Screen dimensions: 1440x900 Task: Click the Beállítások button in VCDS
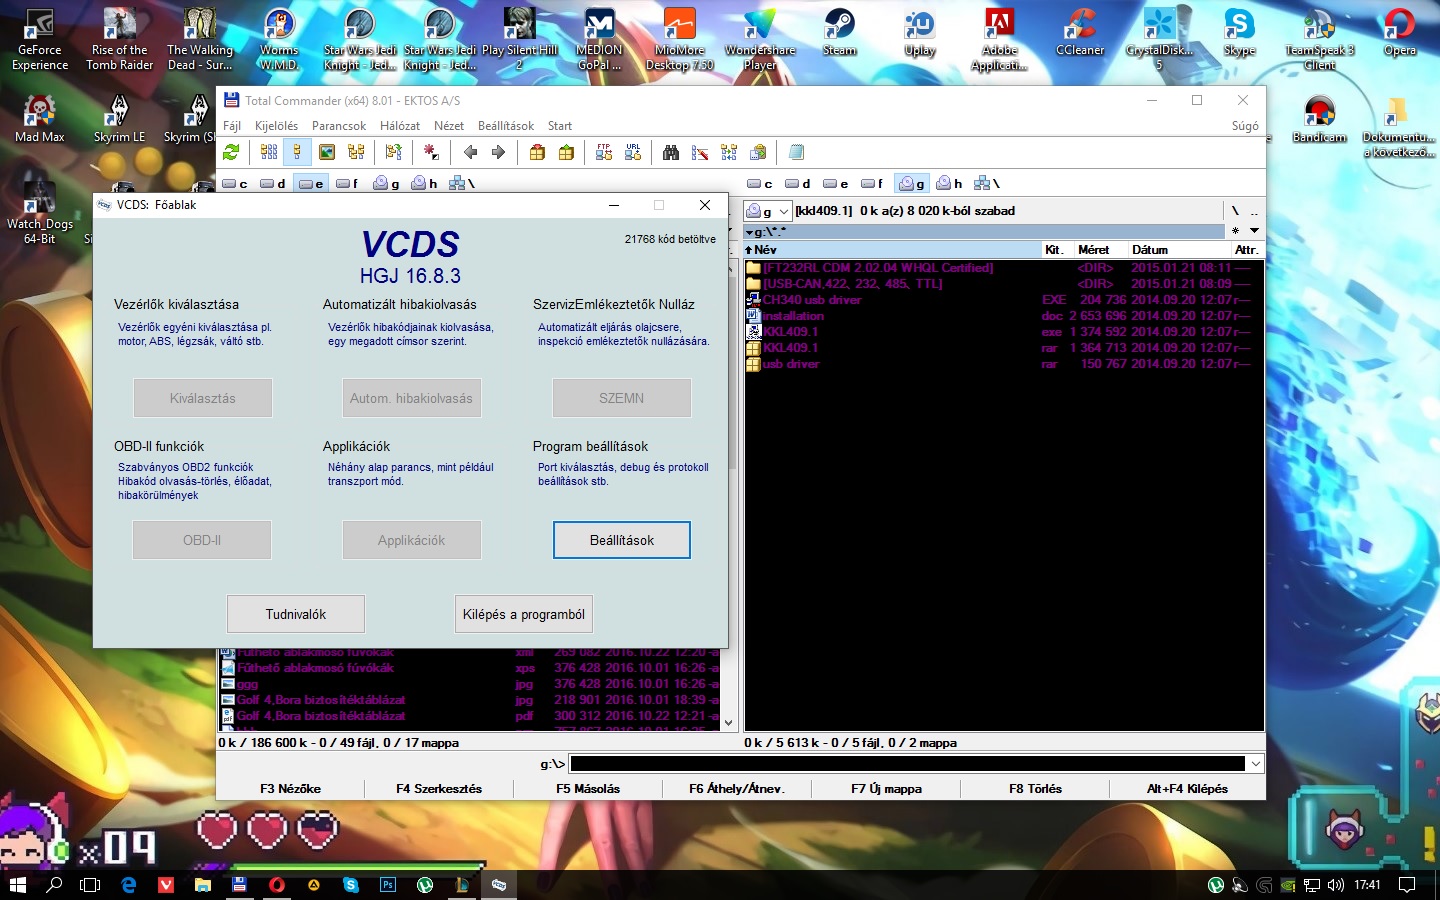point(622,540)
